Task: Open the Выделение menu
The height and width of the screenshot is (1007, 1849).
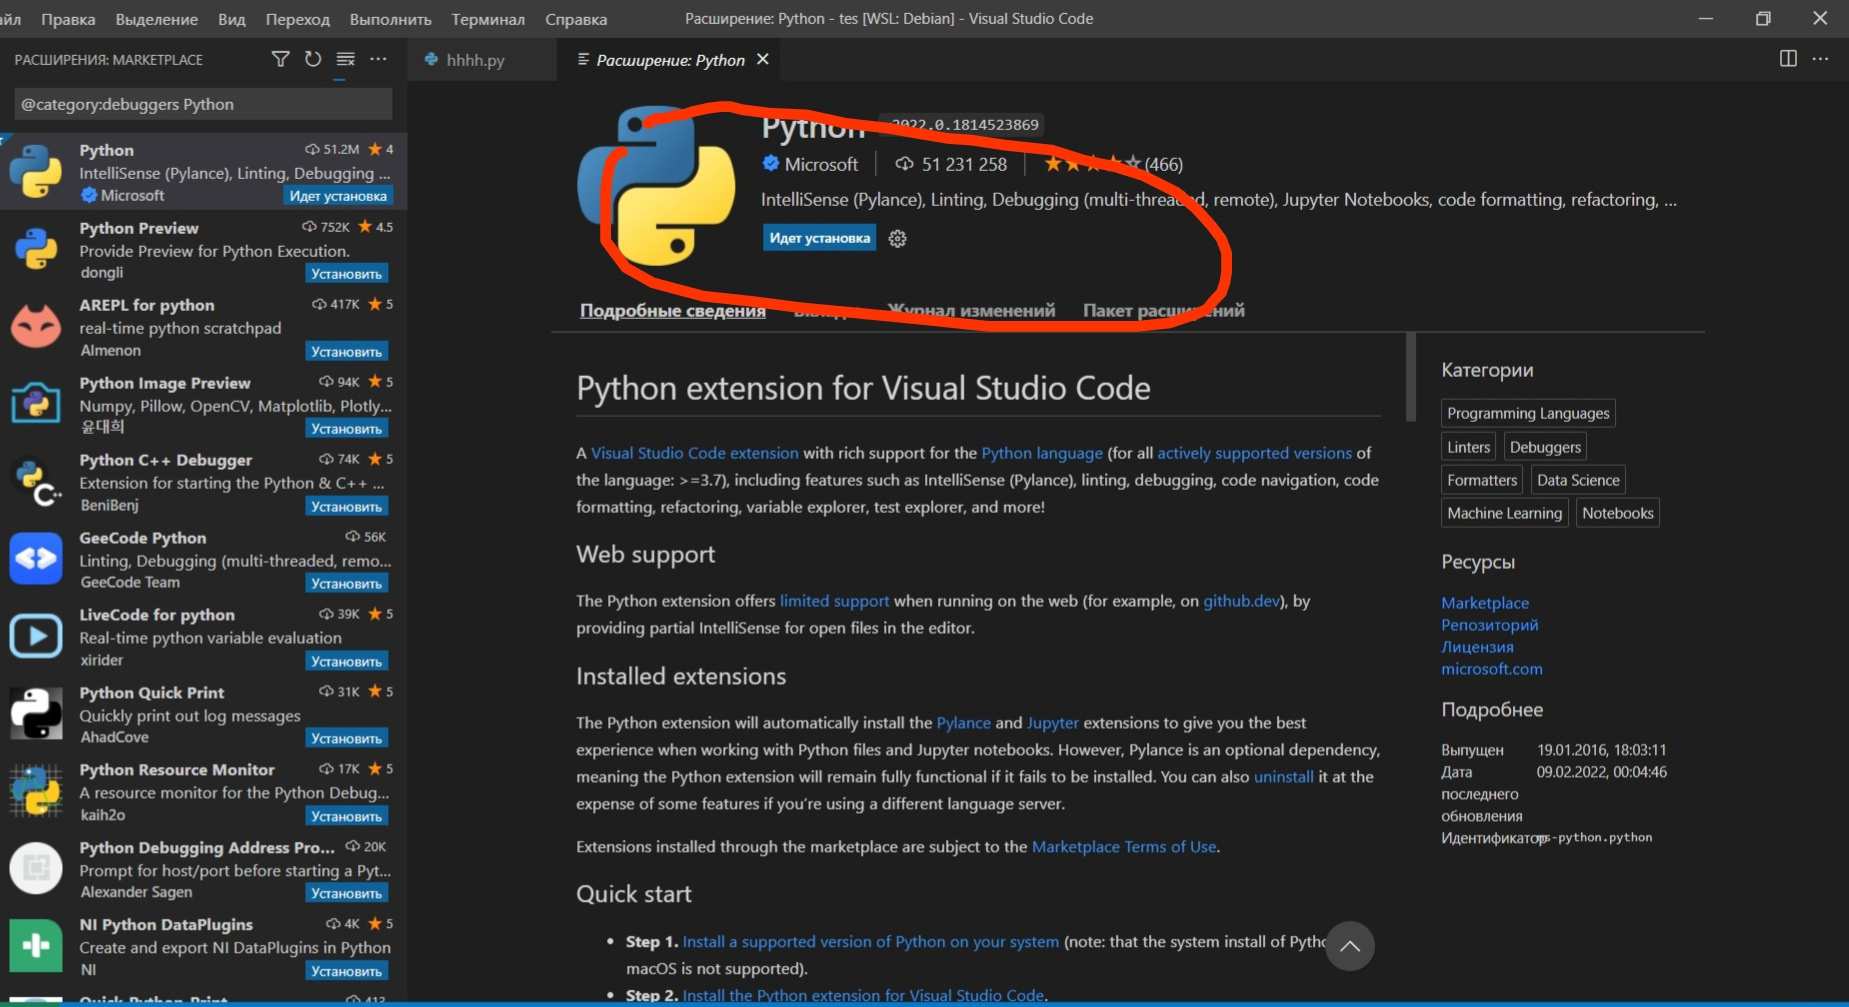Action: [x=157, y=19]
